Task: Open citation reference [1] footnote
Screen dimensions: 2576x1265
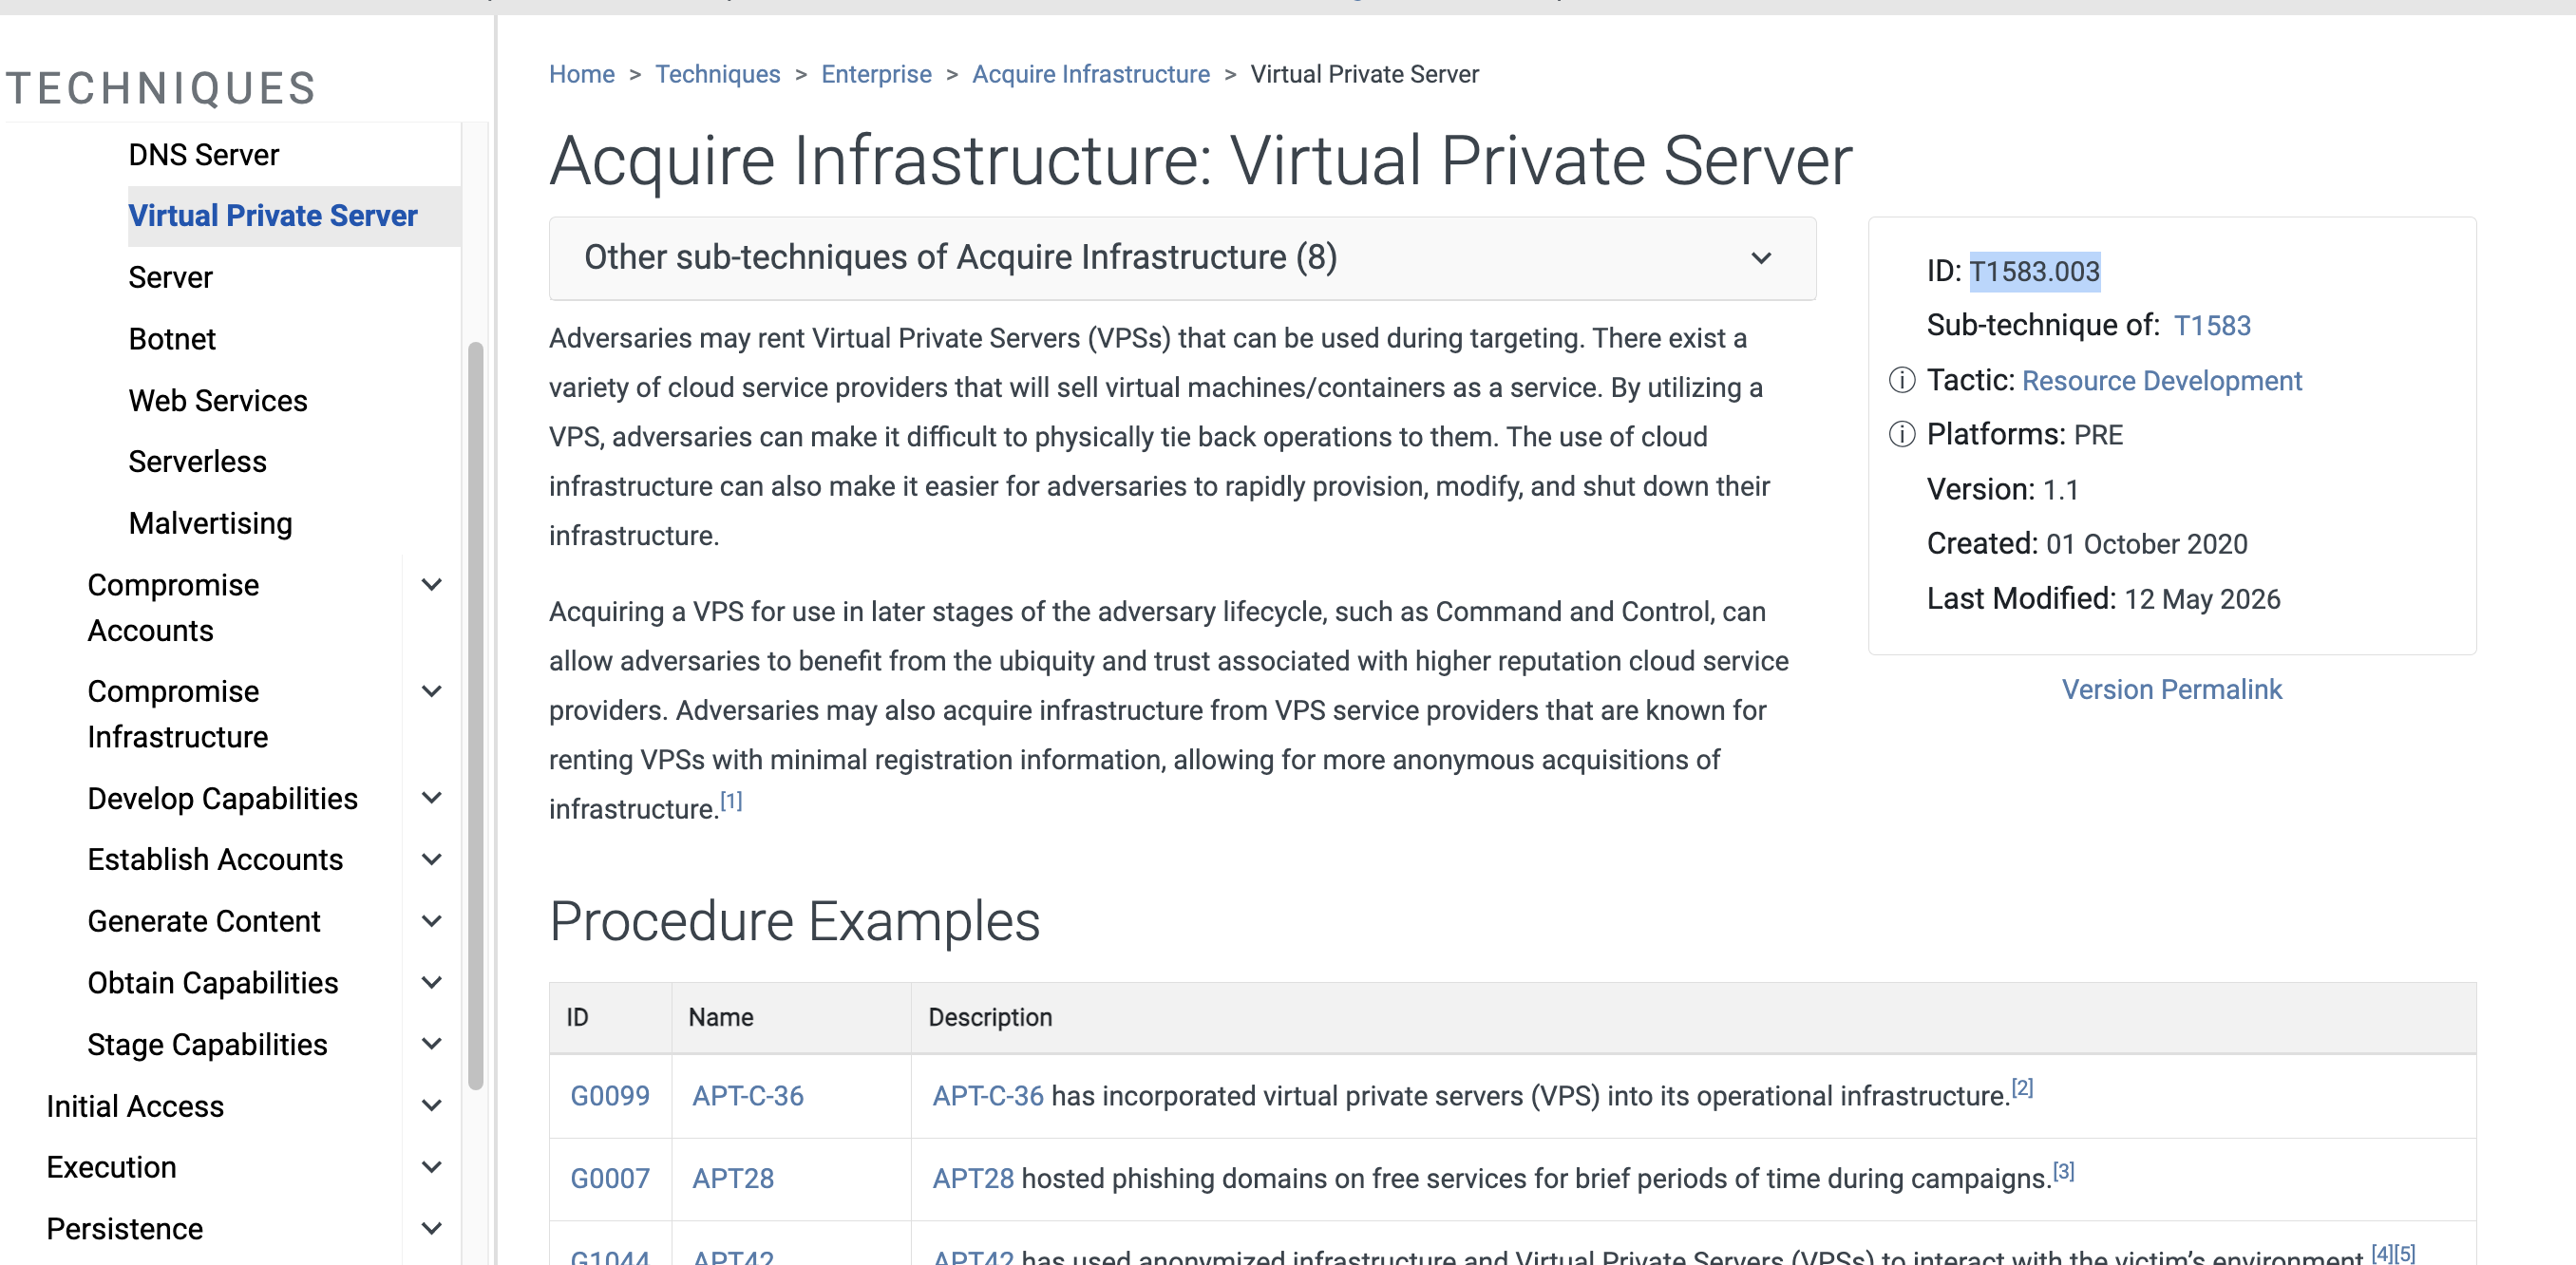Action: click(x=731, y=801)
